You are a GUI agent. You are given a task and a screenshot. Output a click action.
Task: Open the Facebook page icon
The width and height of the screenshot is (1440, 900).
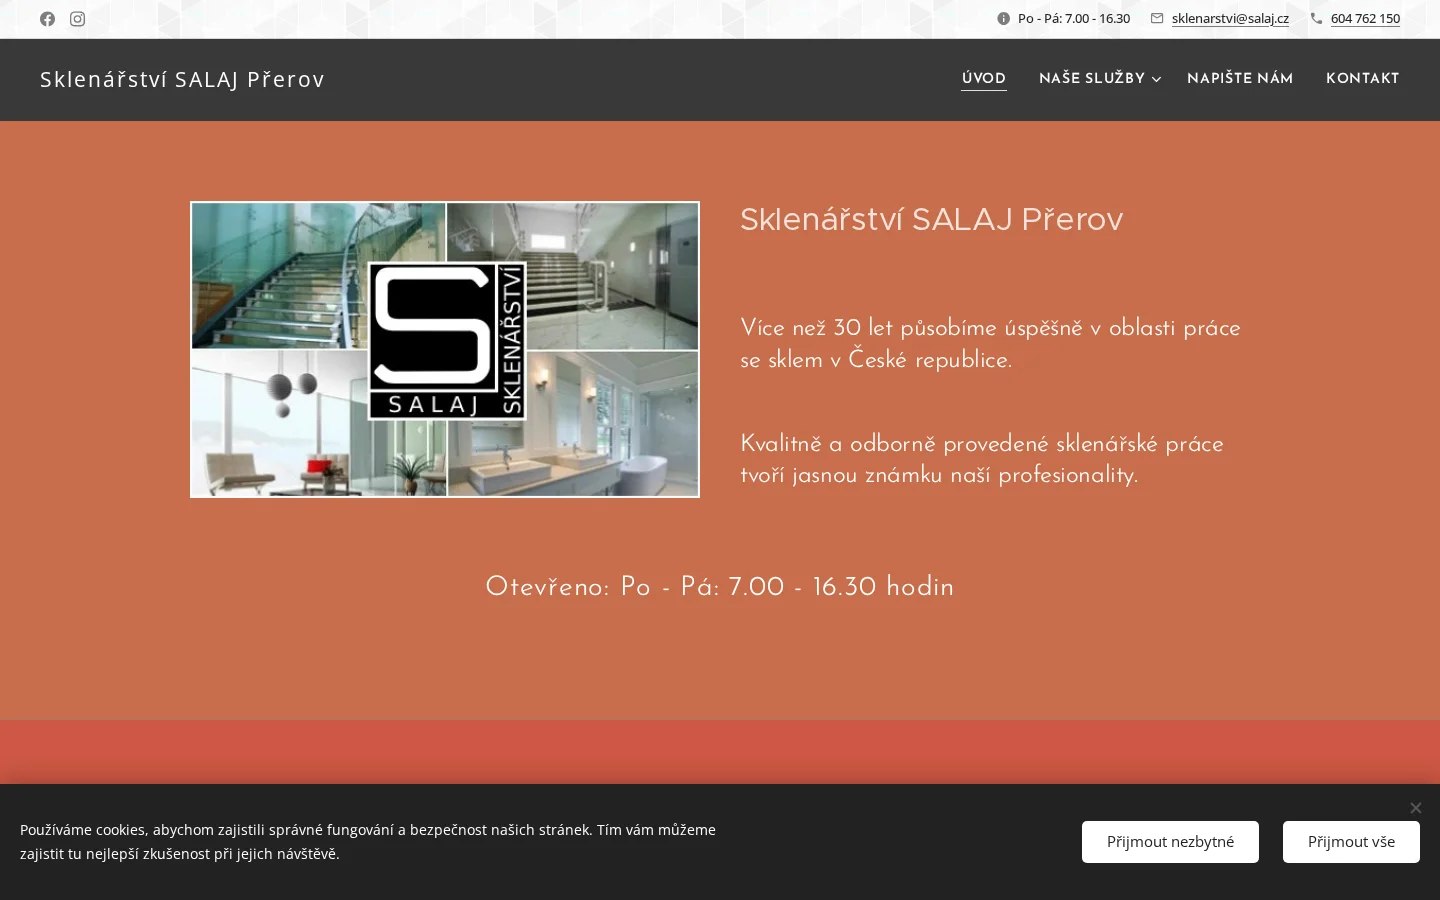pyautogui.click(x=47, y=19)
